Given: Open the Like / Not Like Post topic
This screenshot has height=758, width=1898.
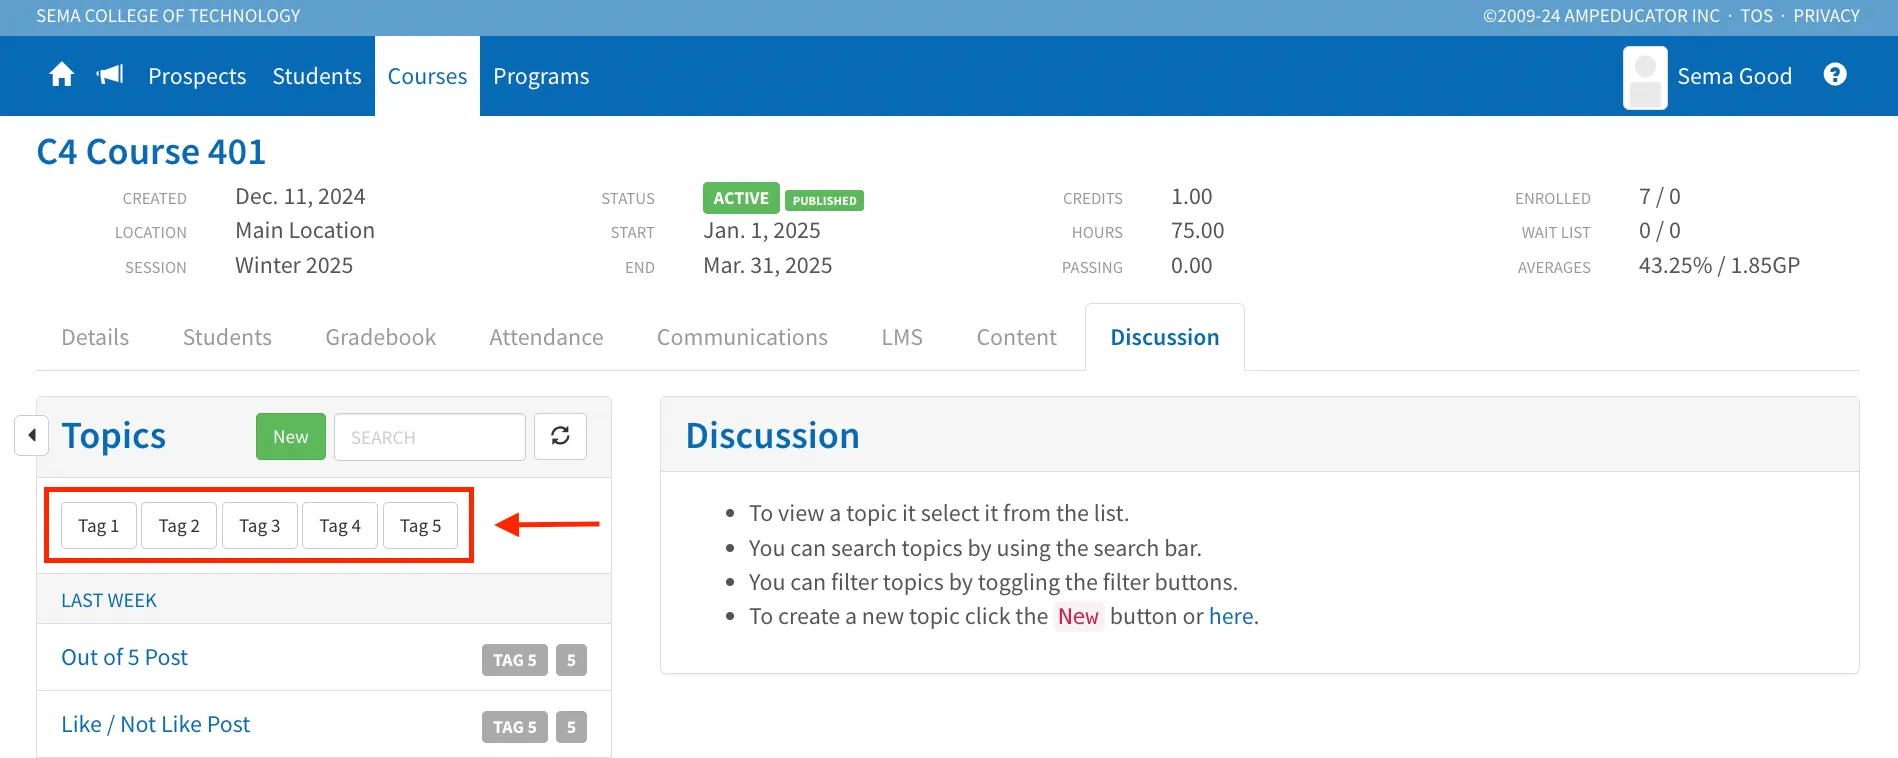Looking at the screenshot, I should pyautogui.click(x=155, y=724).
